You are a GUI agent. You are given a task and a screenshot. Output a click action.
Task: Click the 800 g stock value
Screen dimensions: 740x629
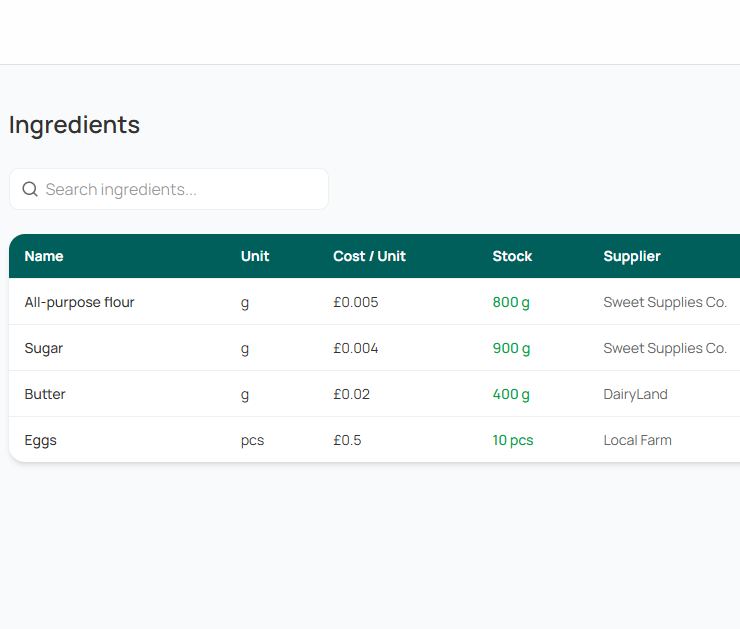point(511,302)
